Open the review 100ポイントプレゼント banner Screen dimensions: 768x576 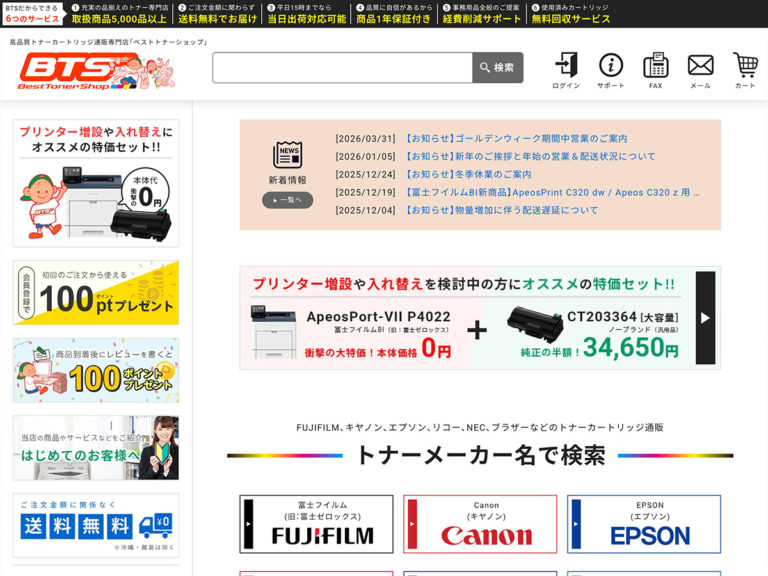(96, 370)
